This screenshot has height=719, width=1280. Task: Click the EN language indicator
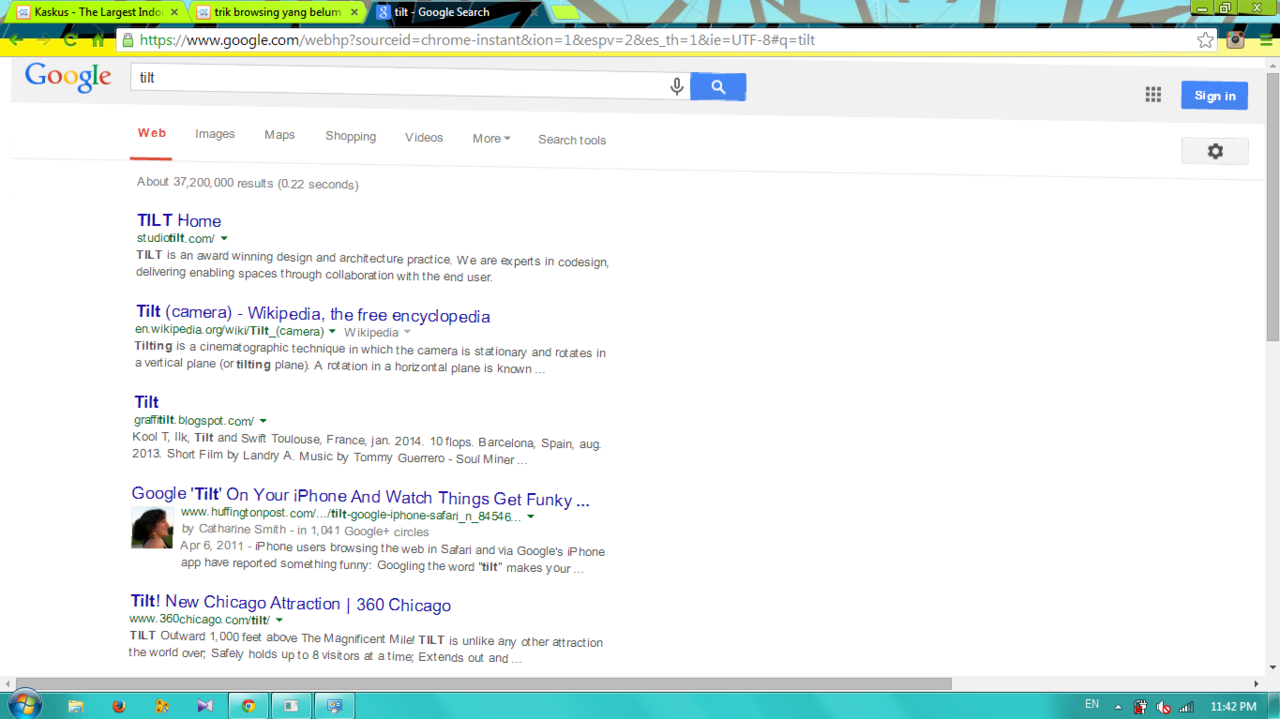point(1092,705)
